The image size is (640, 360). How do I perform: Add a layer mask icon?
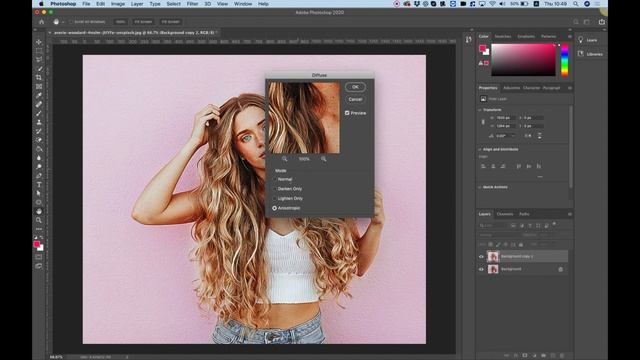pyautogui.click(x=525, y=356)
